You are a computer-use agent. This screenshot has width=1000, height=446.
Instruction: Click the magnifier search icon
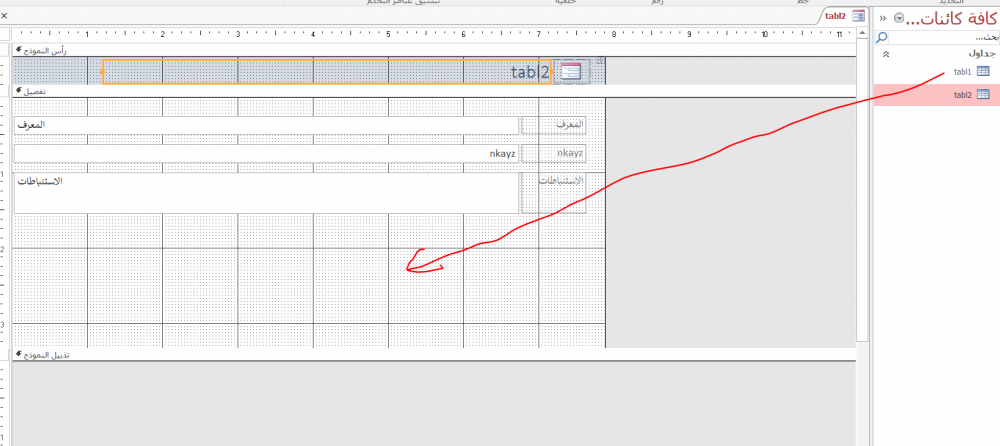click(882, 38)
